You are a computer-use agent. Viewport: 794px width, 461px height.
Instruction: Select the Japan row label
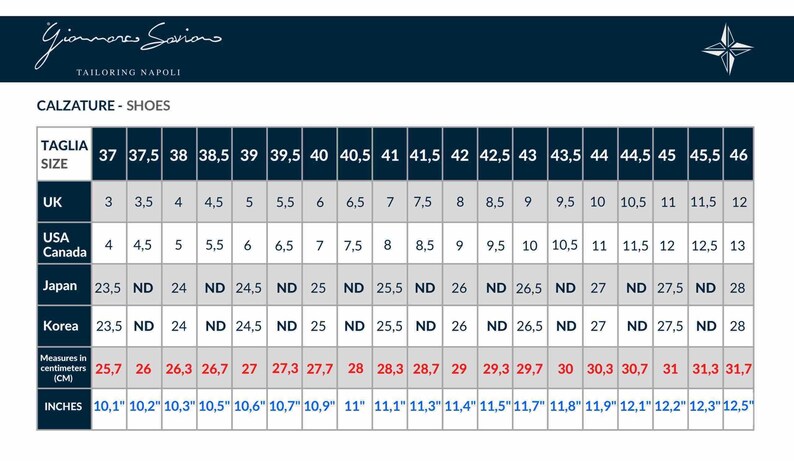point(64,285)
